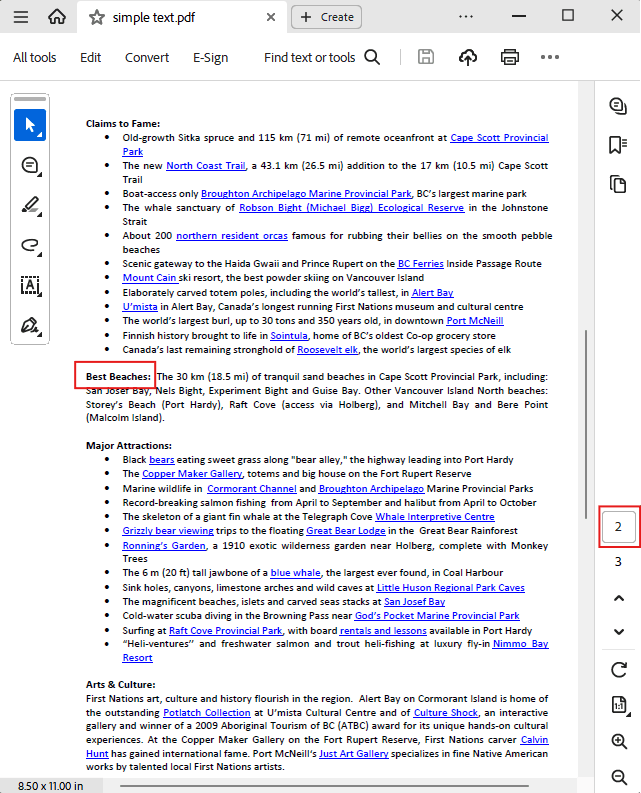Open the hamburger main menu

[x=21, y=17]
